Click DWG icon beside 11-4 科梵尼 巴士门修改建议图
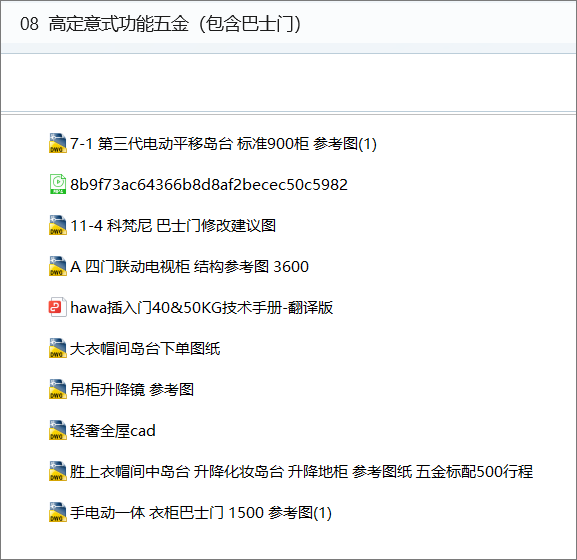Image resolution: width=577 pixels, height=560 pixels. (x=58, y=225)
